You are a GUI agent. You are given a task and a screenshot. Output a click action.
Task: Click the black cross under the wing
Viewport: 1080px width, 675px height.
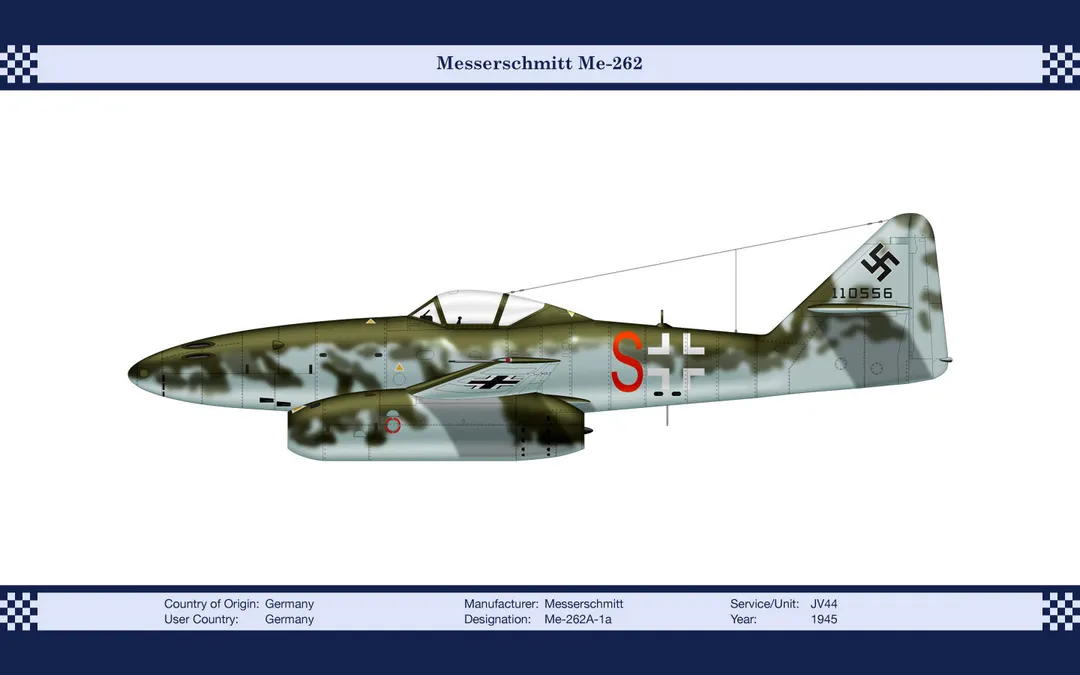point(493,382)
